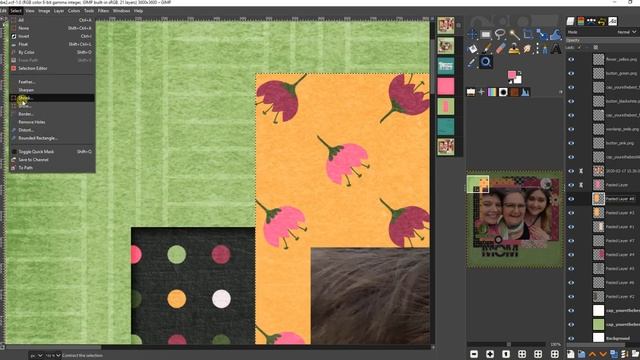Image resolution: width=640 pixels, height=360 pixels.
Task: Choose Border from the Select menu
Action: (x=52, y=114)
